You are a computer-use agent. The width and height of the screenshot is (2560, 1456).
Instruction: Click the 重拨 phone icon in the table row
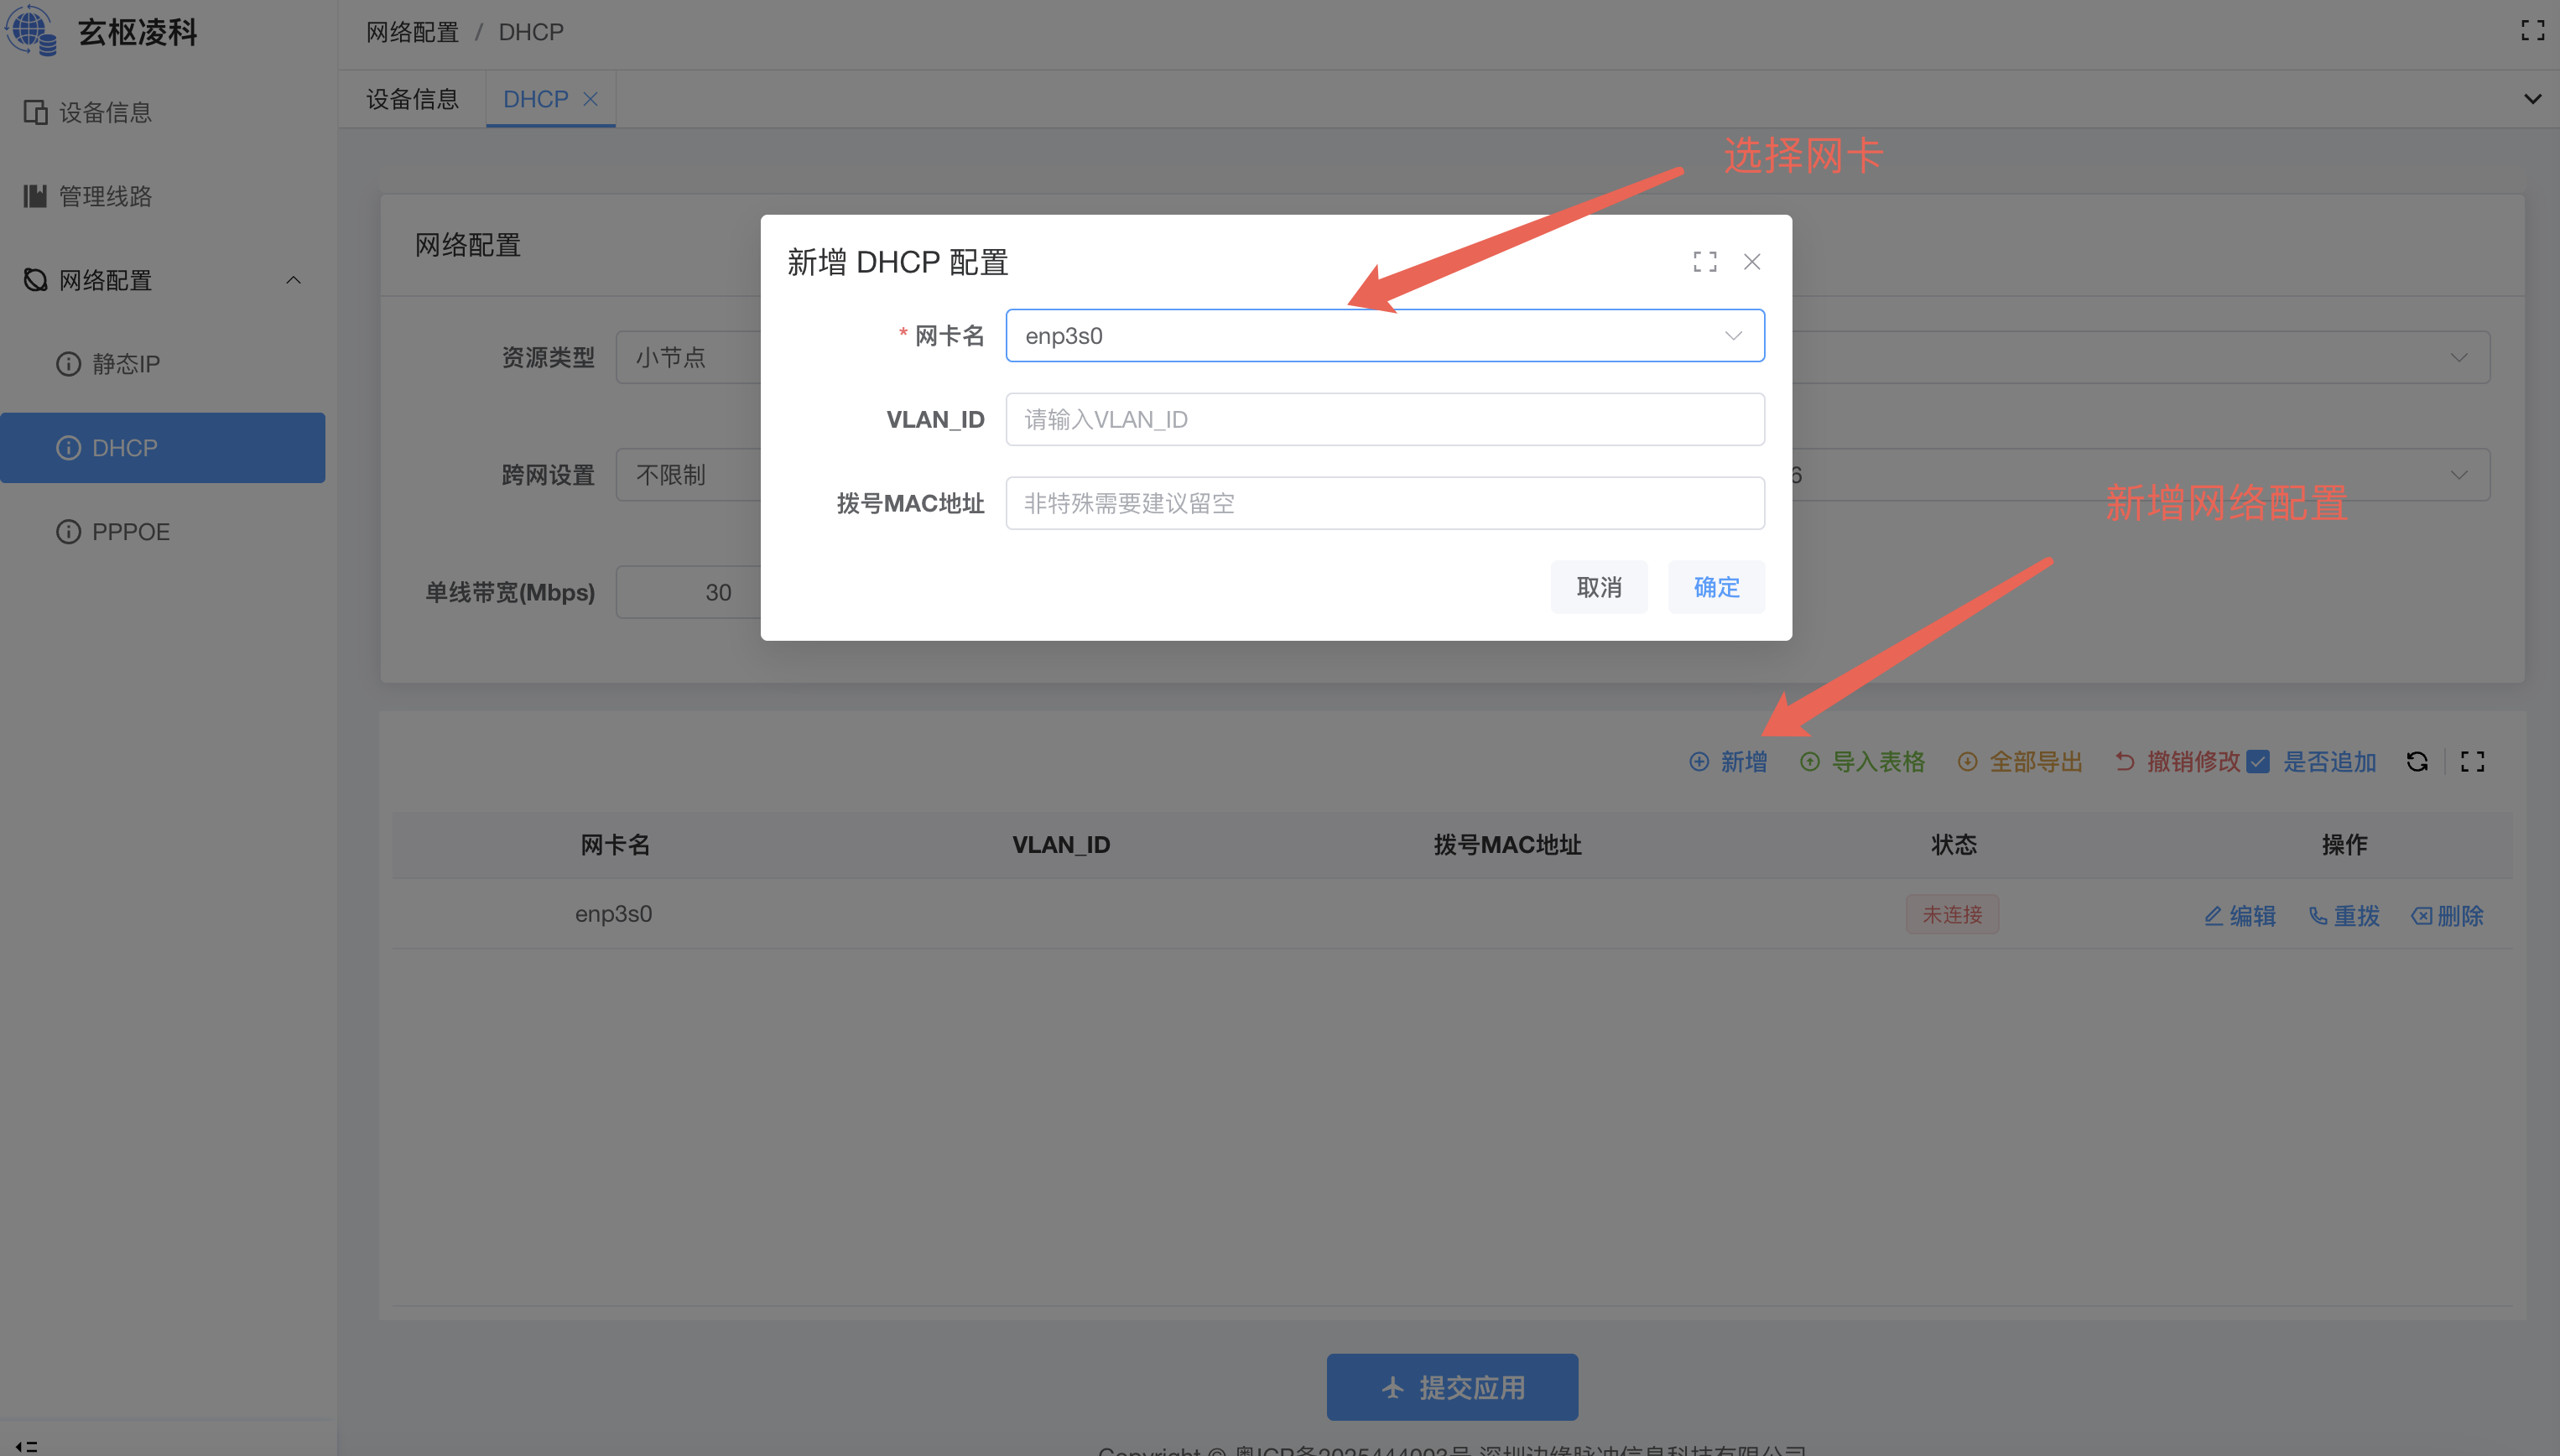pyautogui.click(x=2317, y=916)
